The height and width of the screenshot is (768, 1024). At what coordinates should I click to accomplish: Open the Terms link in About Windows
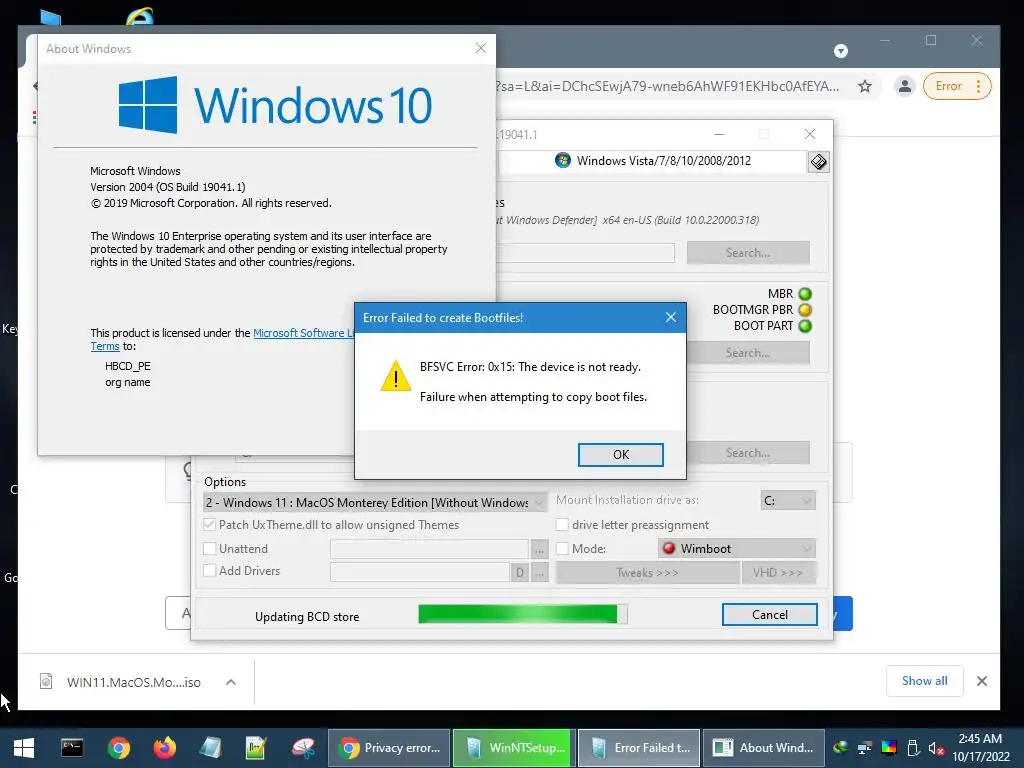(x=105, y=346)
